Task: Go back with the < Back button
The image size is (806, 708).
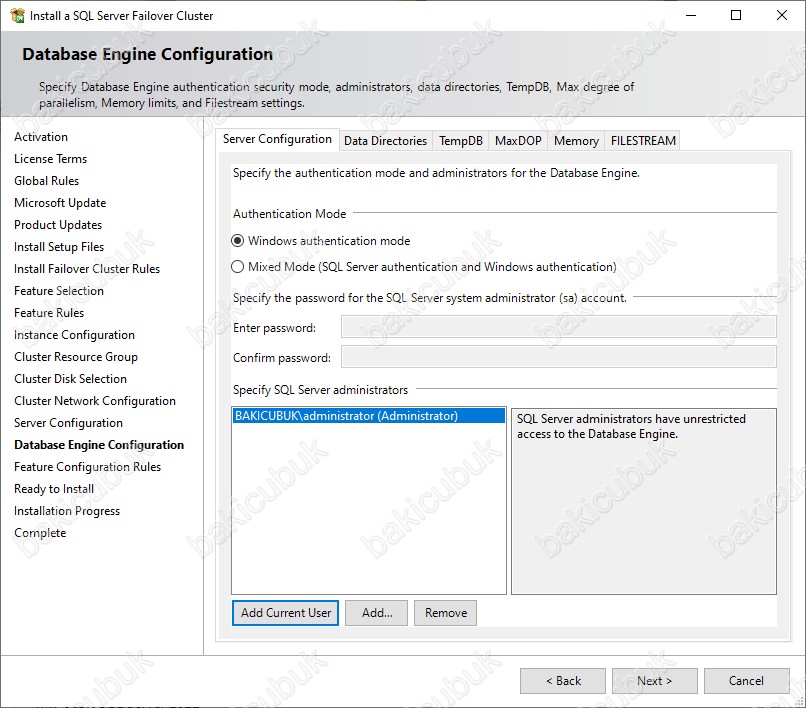Action: [563, 681]
